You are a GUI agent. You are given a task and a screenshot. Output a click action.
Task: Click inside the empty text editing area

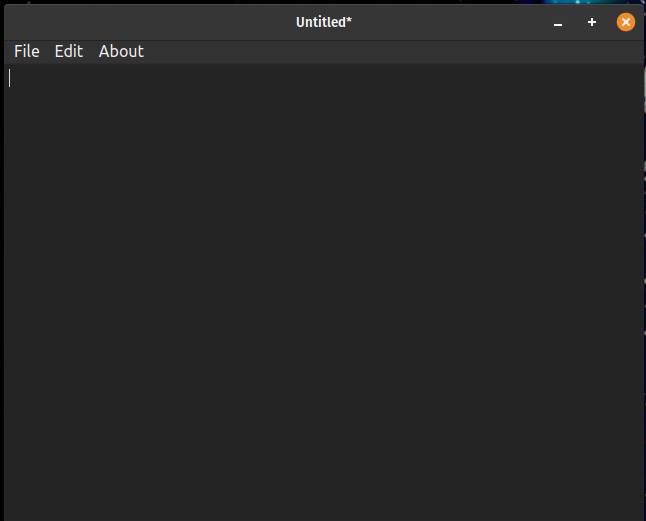click(x=324, y=292)
